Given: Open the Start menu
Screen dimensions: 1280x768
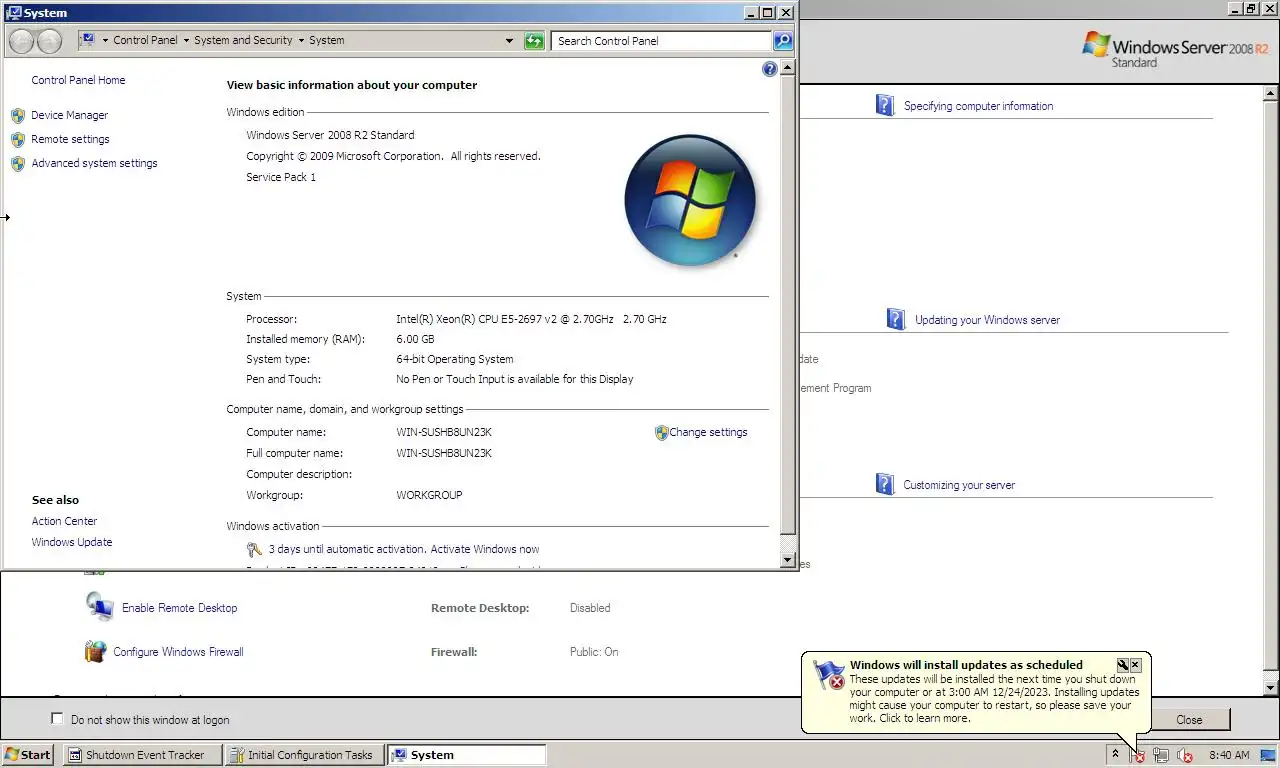Looking at the screenshot, I should click(x=28, y=755).
